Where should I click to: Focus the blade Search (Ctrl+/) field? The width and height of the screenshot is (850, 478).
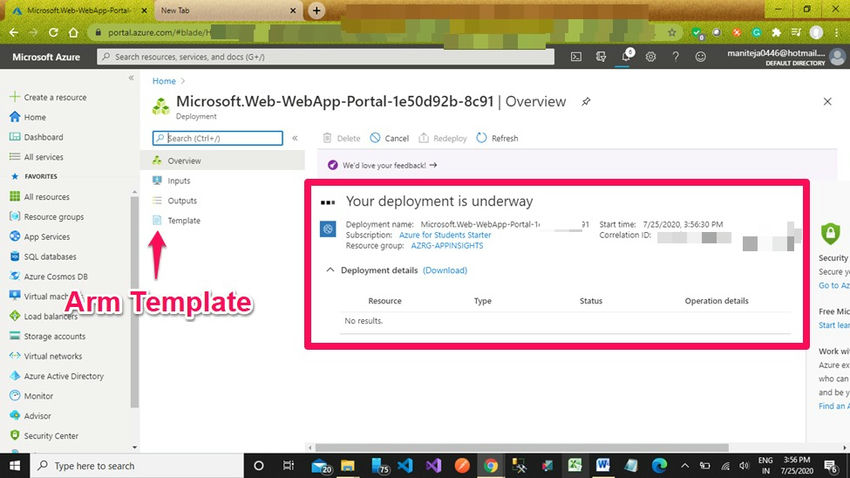point(217,138)
